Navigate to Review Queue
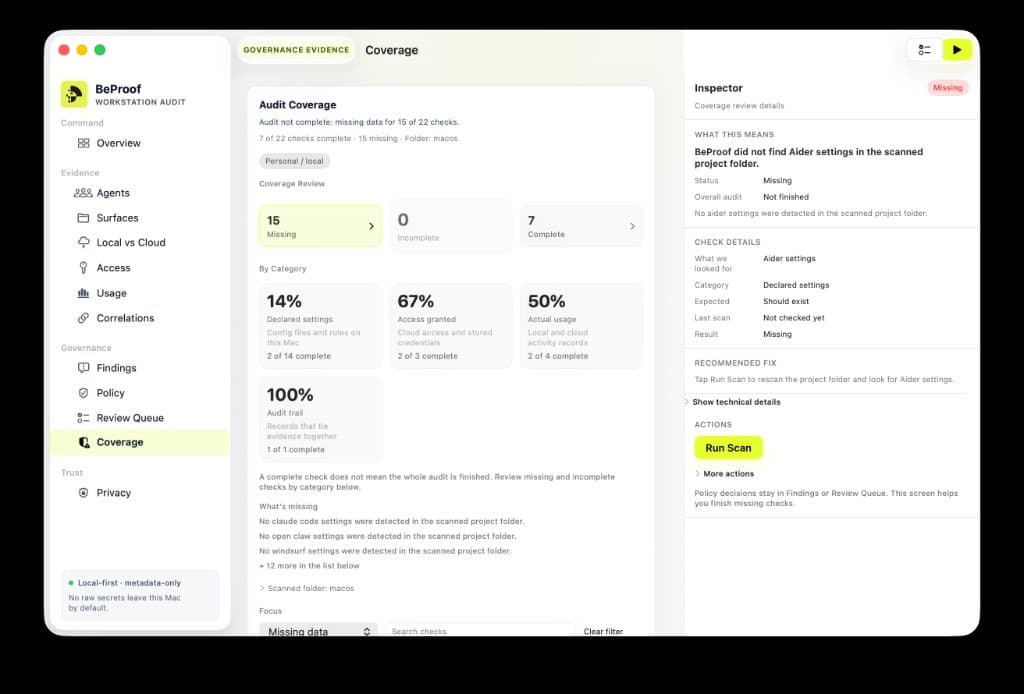The height and width of the screenshot is (694, 1024). pyautogui.click(x=140, y=418)
